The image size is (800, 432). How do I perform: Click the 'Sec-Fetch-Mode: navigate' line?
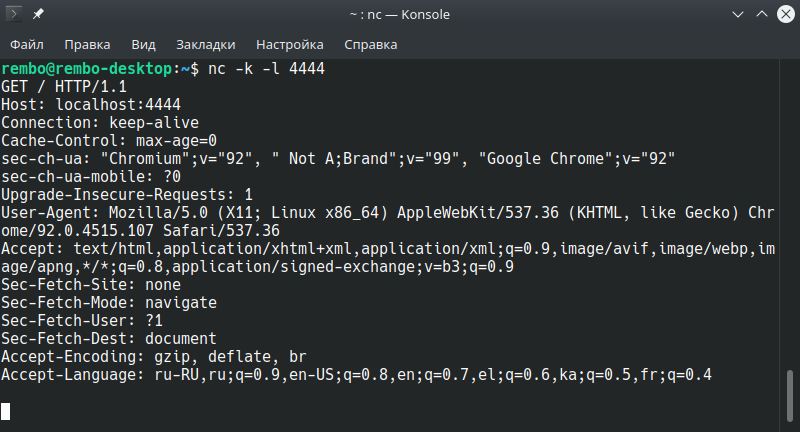click(109, 303)
